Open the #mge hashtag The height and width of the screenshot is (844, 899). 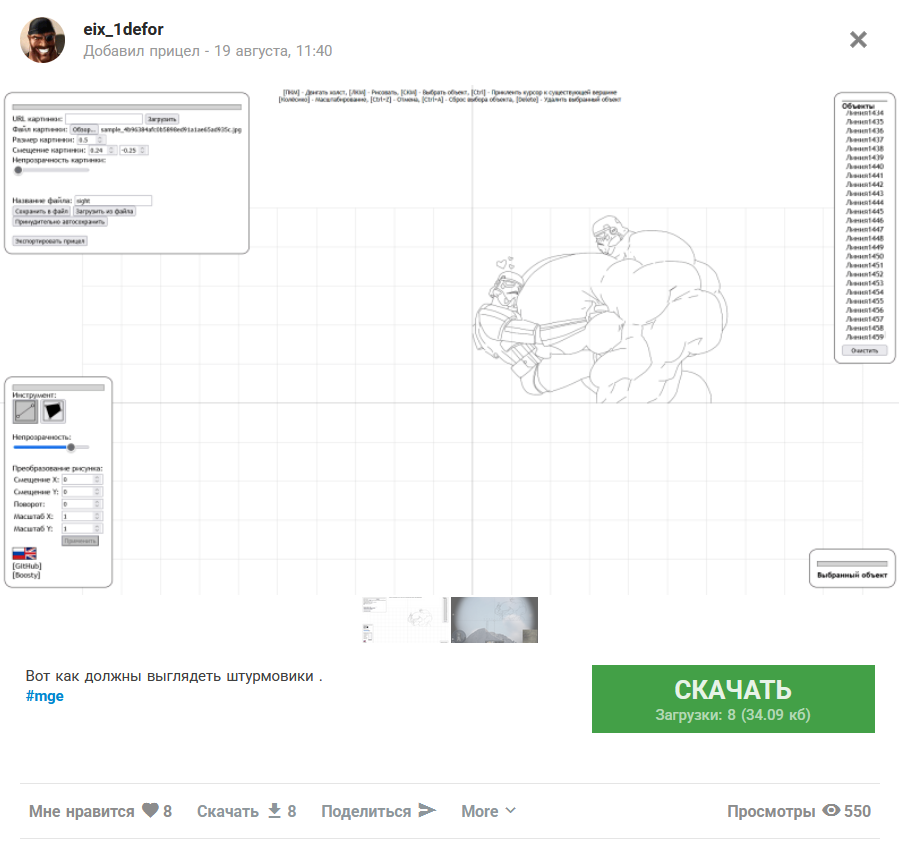(45, 696)
